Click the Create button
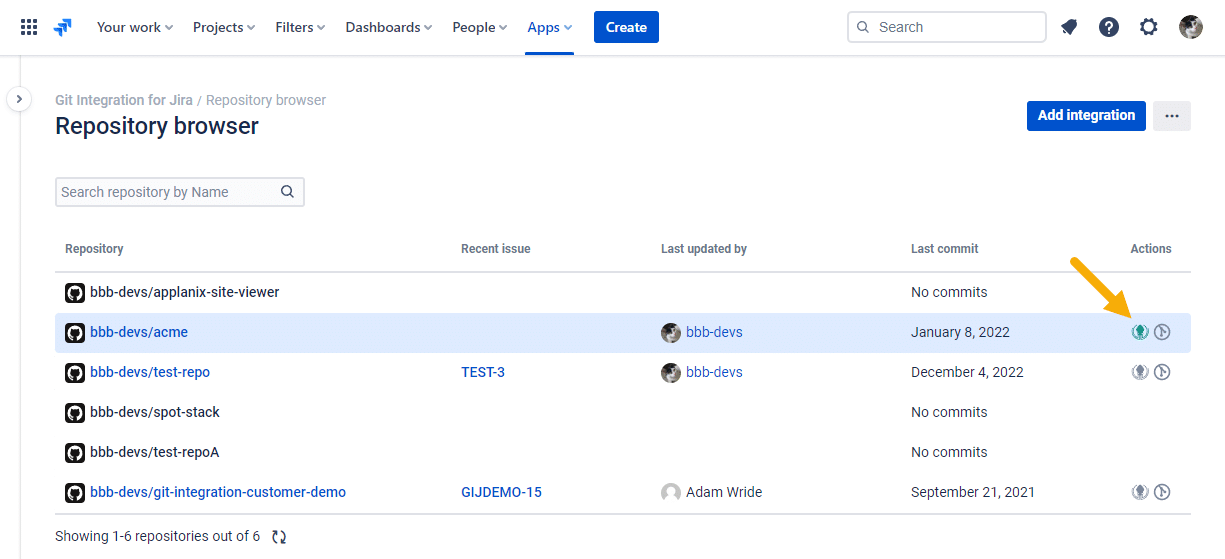The image size is (1225, 559). [x=626, y=27]
